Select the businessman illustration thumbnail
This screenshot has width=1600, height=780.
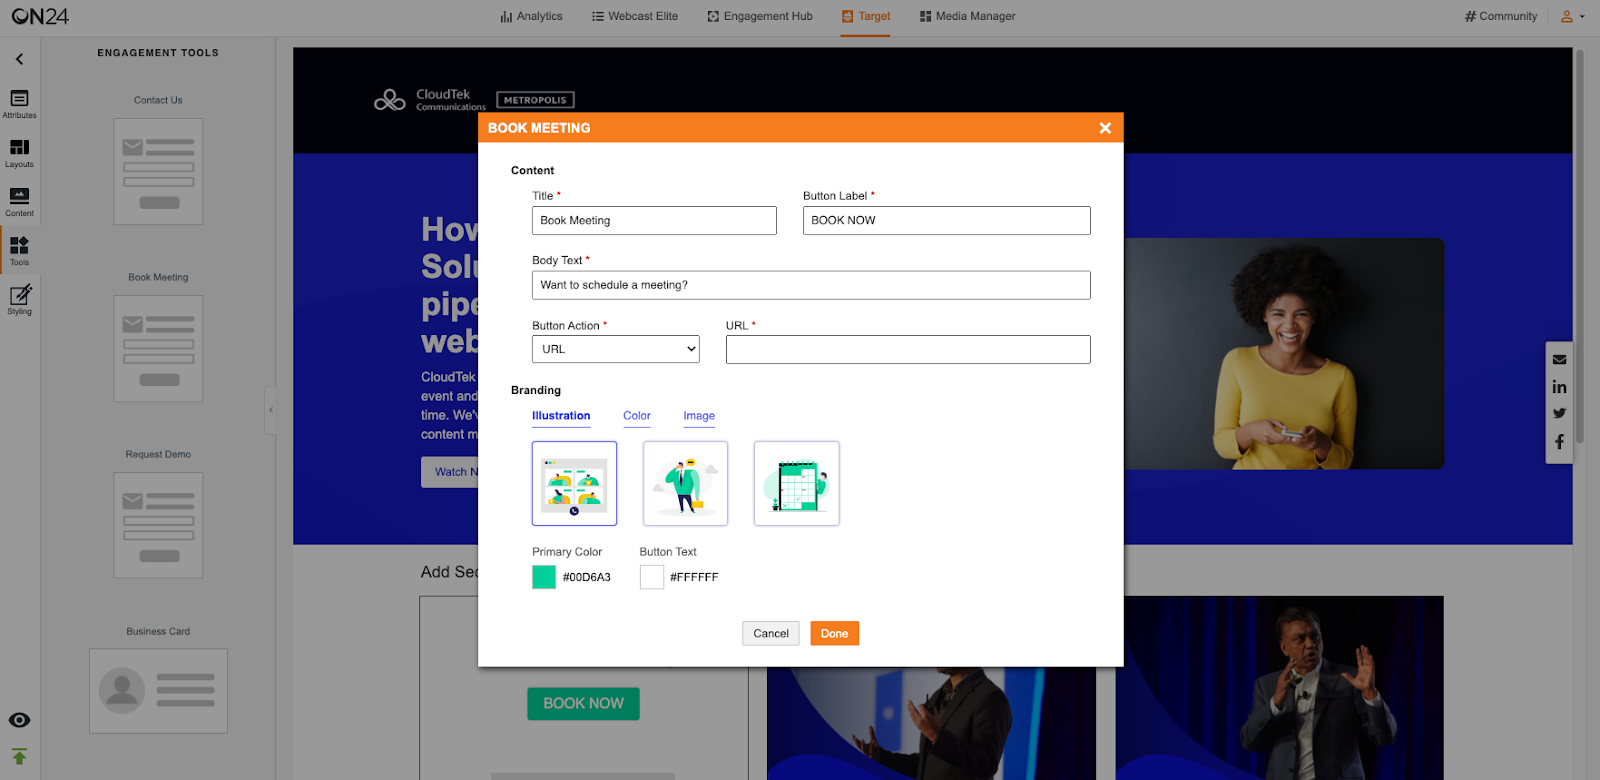point(686,483)
